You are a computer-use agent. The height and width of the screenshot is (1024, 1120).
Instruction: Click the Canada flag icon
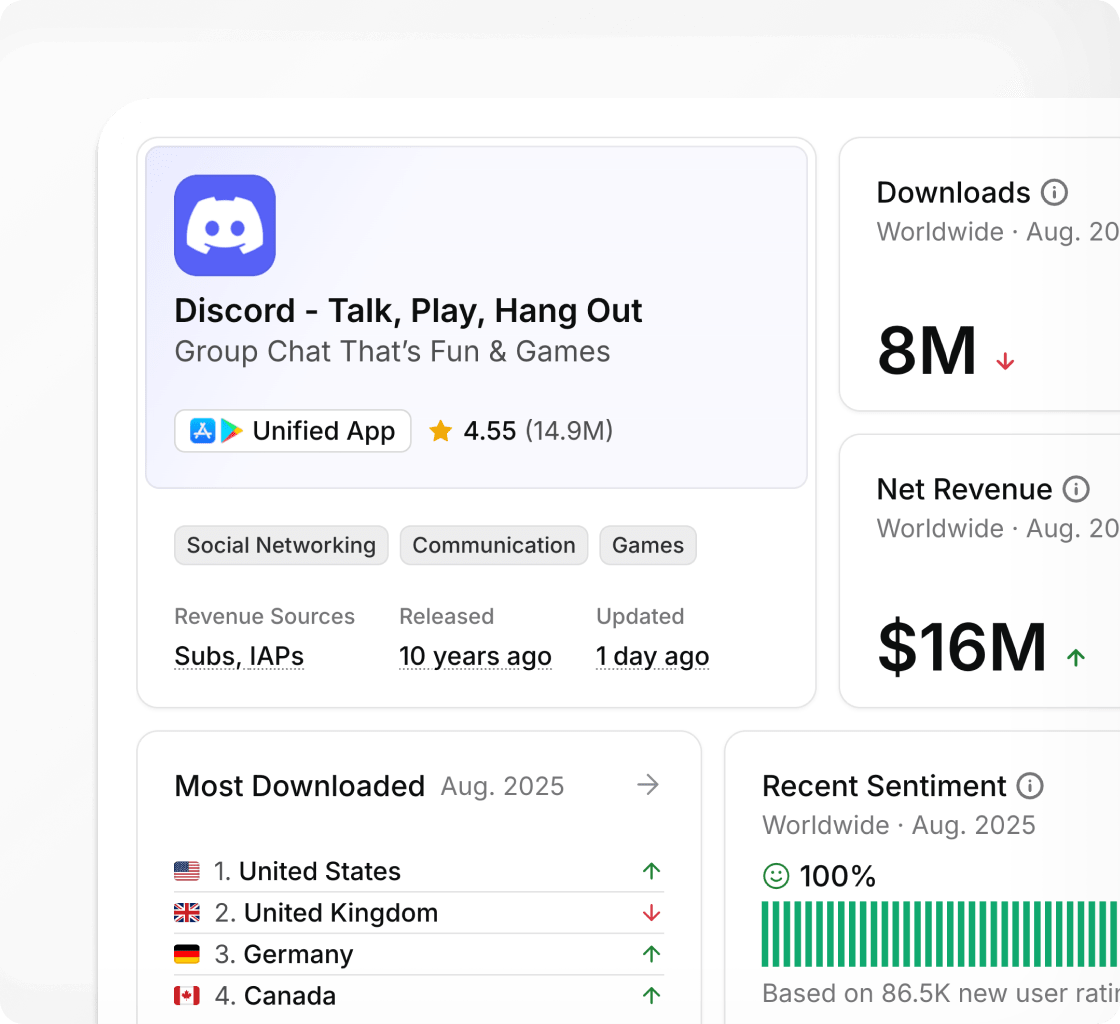(x=187, y=995)
